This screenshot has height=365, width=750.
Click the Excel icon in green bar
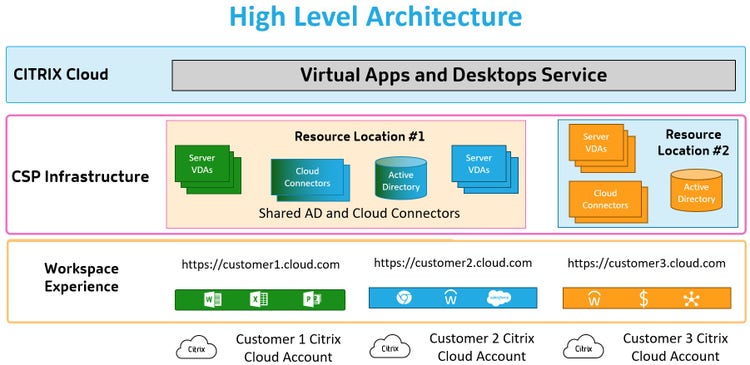[x=259, y=300]
